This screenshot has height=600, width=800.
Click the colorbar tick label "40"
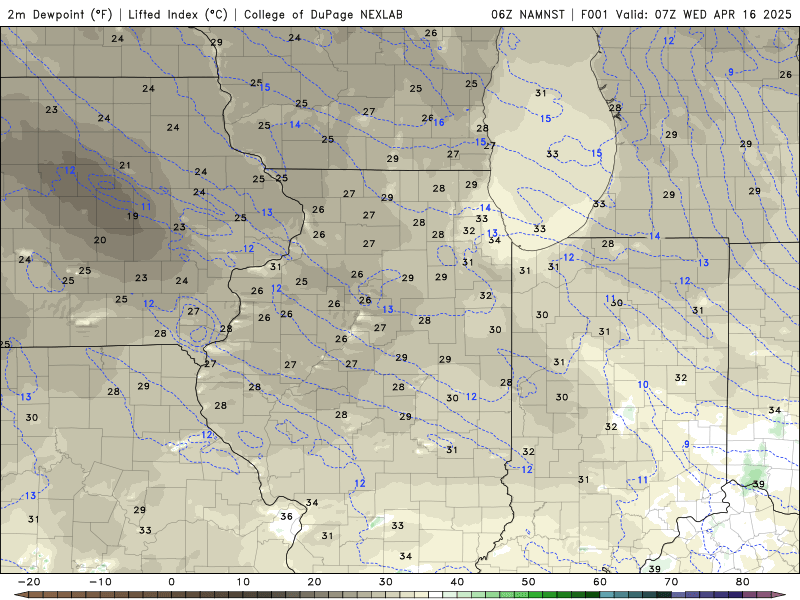(x=457, y=582)
